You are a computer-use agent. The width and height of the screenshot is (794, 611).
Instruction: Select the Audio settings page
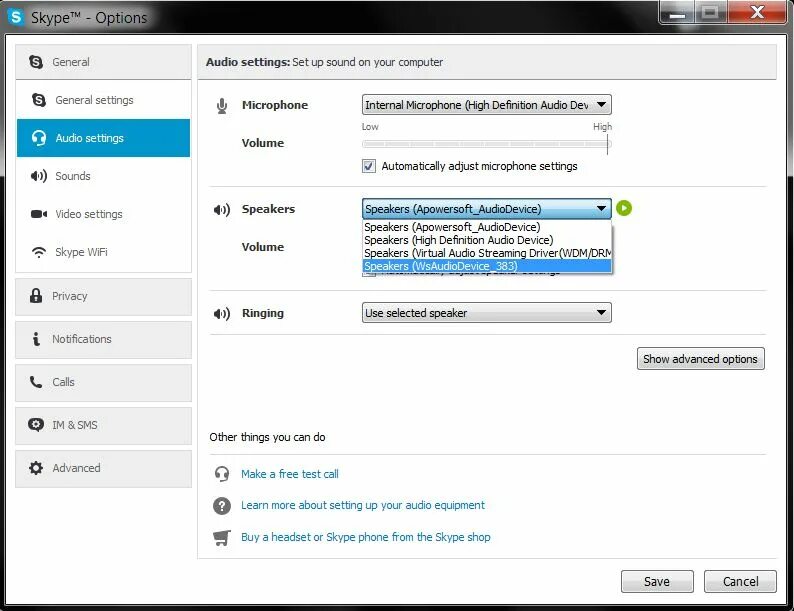coord(103,138)
